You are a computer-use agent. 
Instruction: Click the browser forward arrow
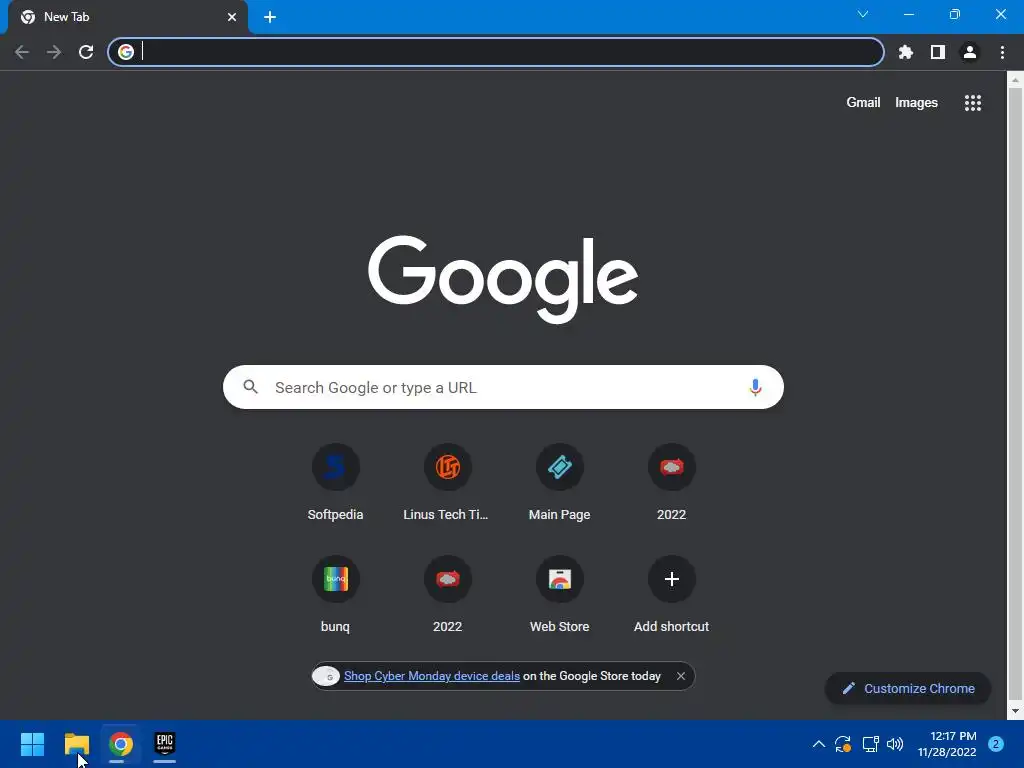click(54, 52)
